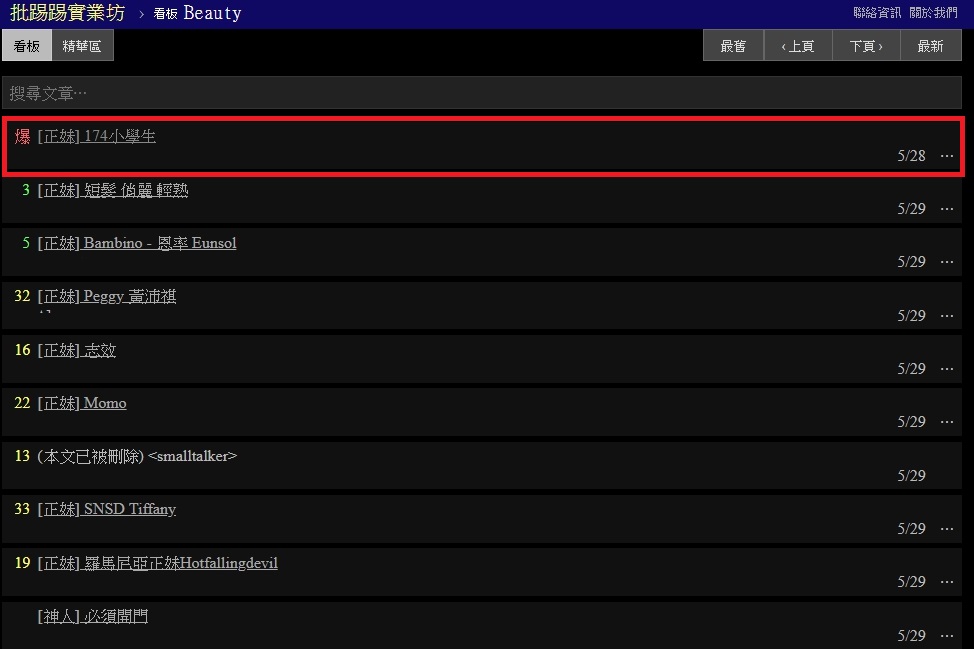
Task: Open the ⋯ menu for 志效 post
Action: (946, 369)
